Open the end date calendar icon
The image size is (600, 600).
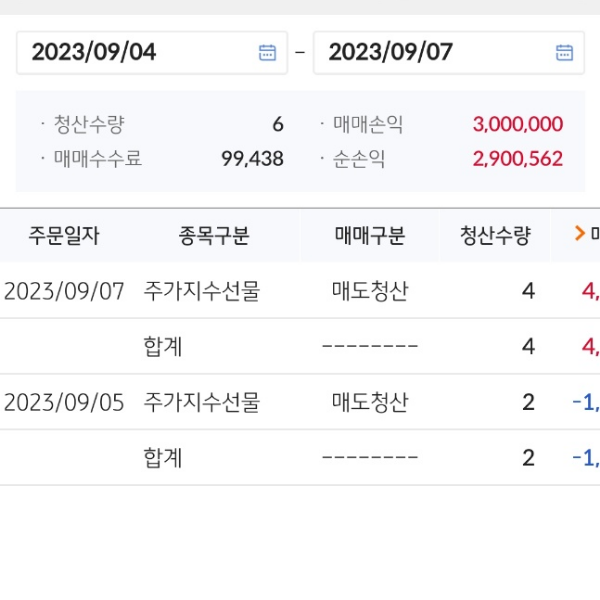564,53
